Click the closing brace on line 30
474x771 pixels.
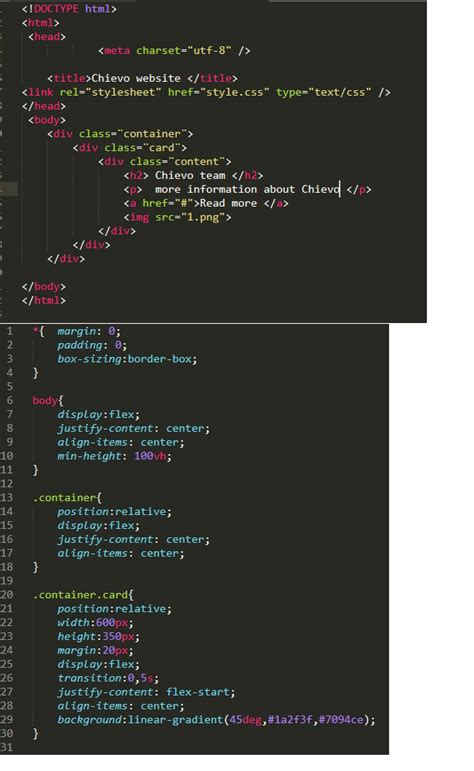coord(35,734)
